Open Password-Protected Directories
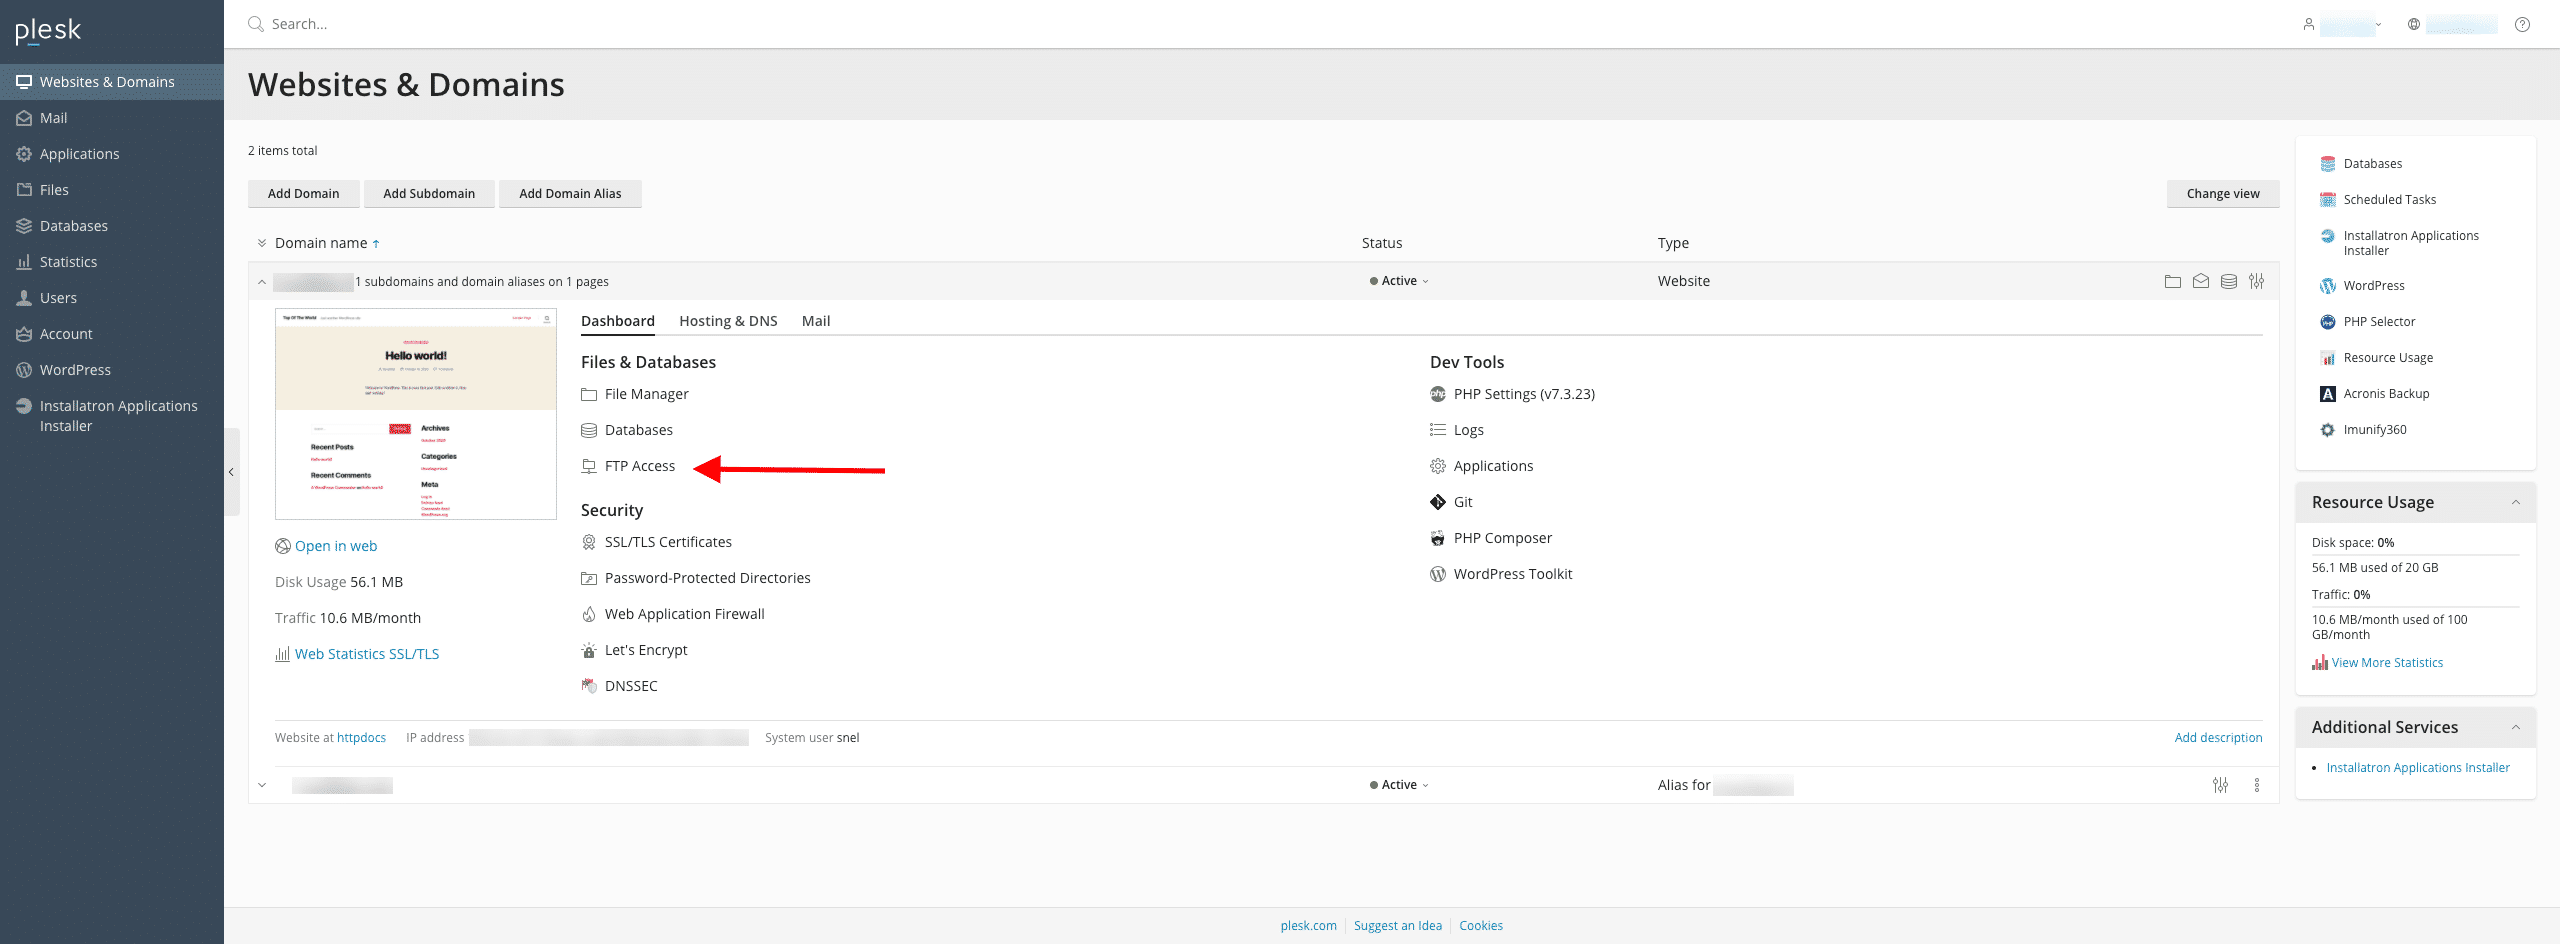Viewport: 2560px width, 944px height. (x=696, y=578)
